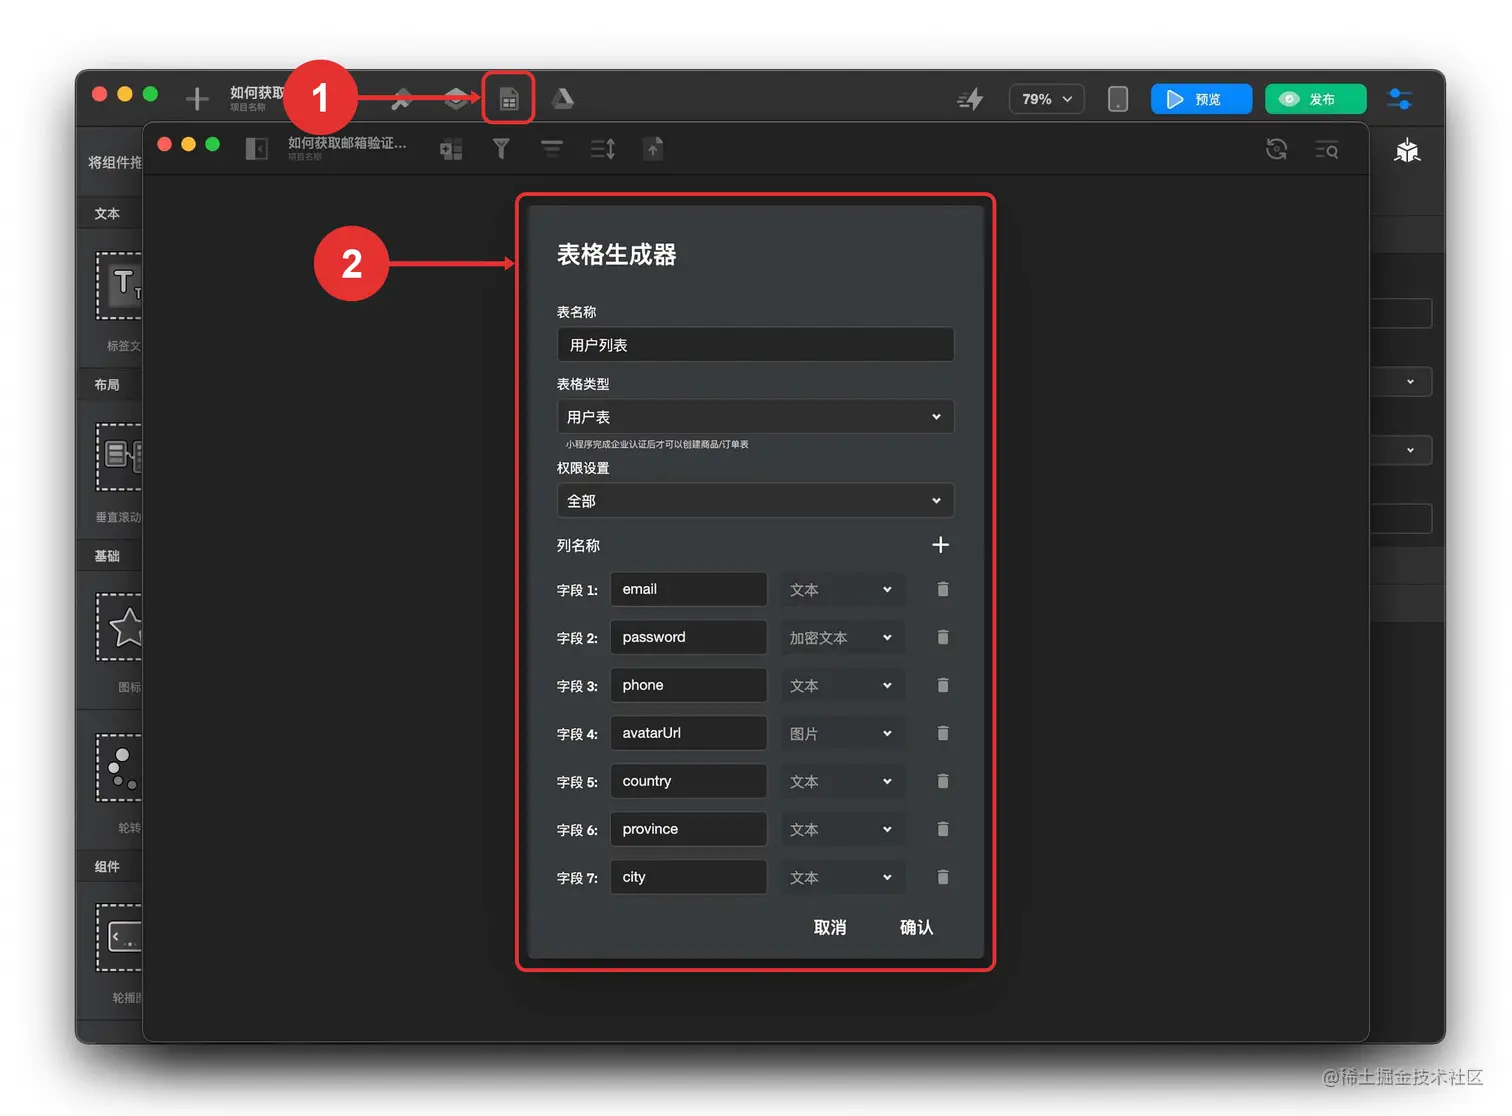
Task: Delete the city field with trash icon
Action: click(942, 877)
